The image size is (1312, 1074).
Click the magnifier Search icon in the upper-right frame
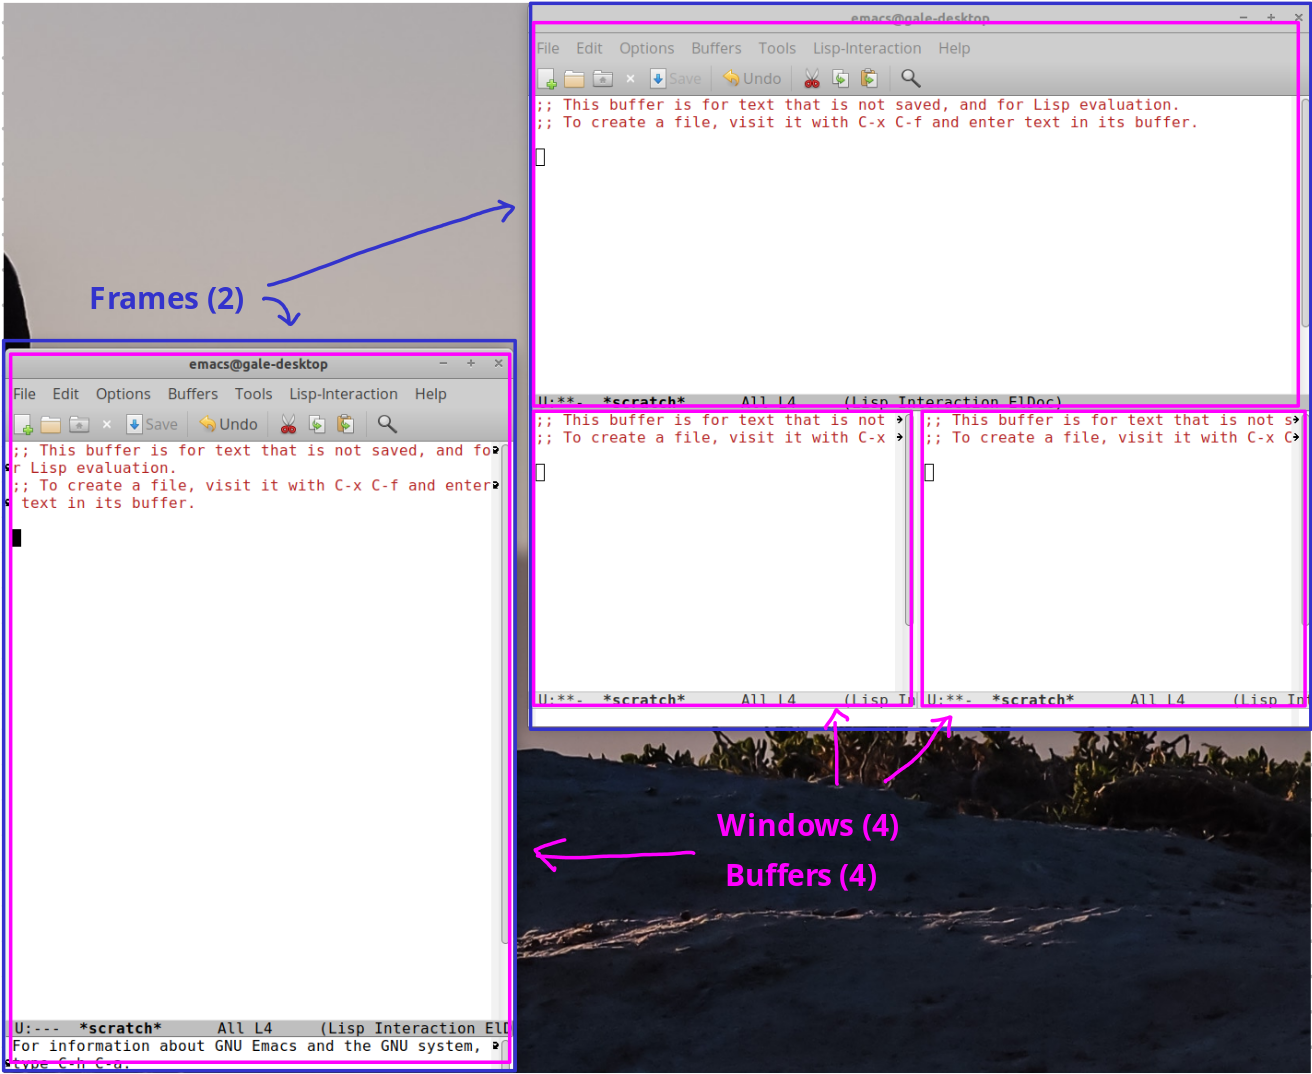coord(910,79)
